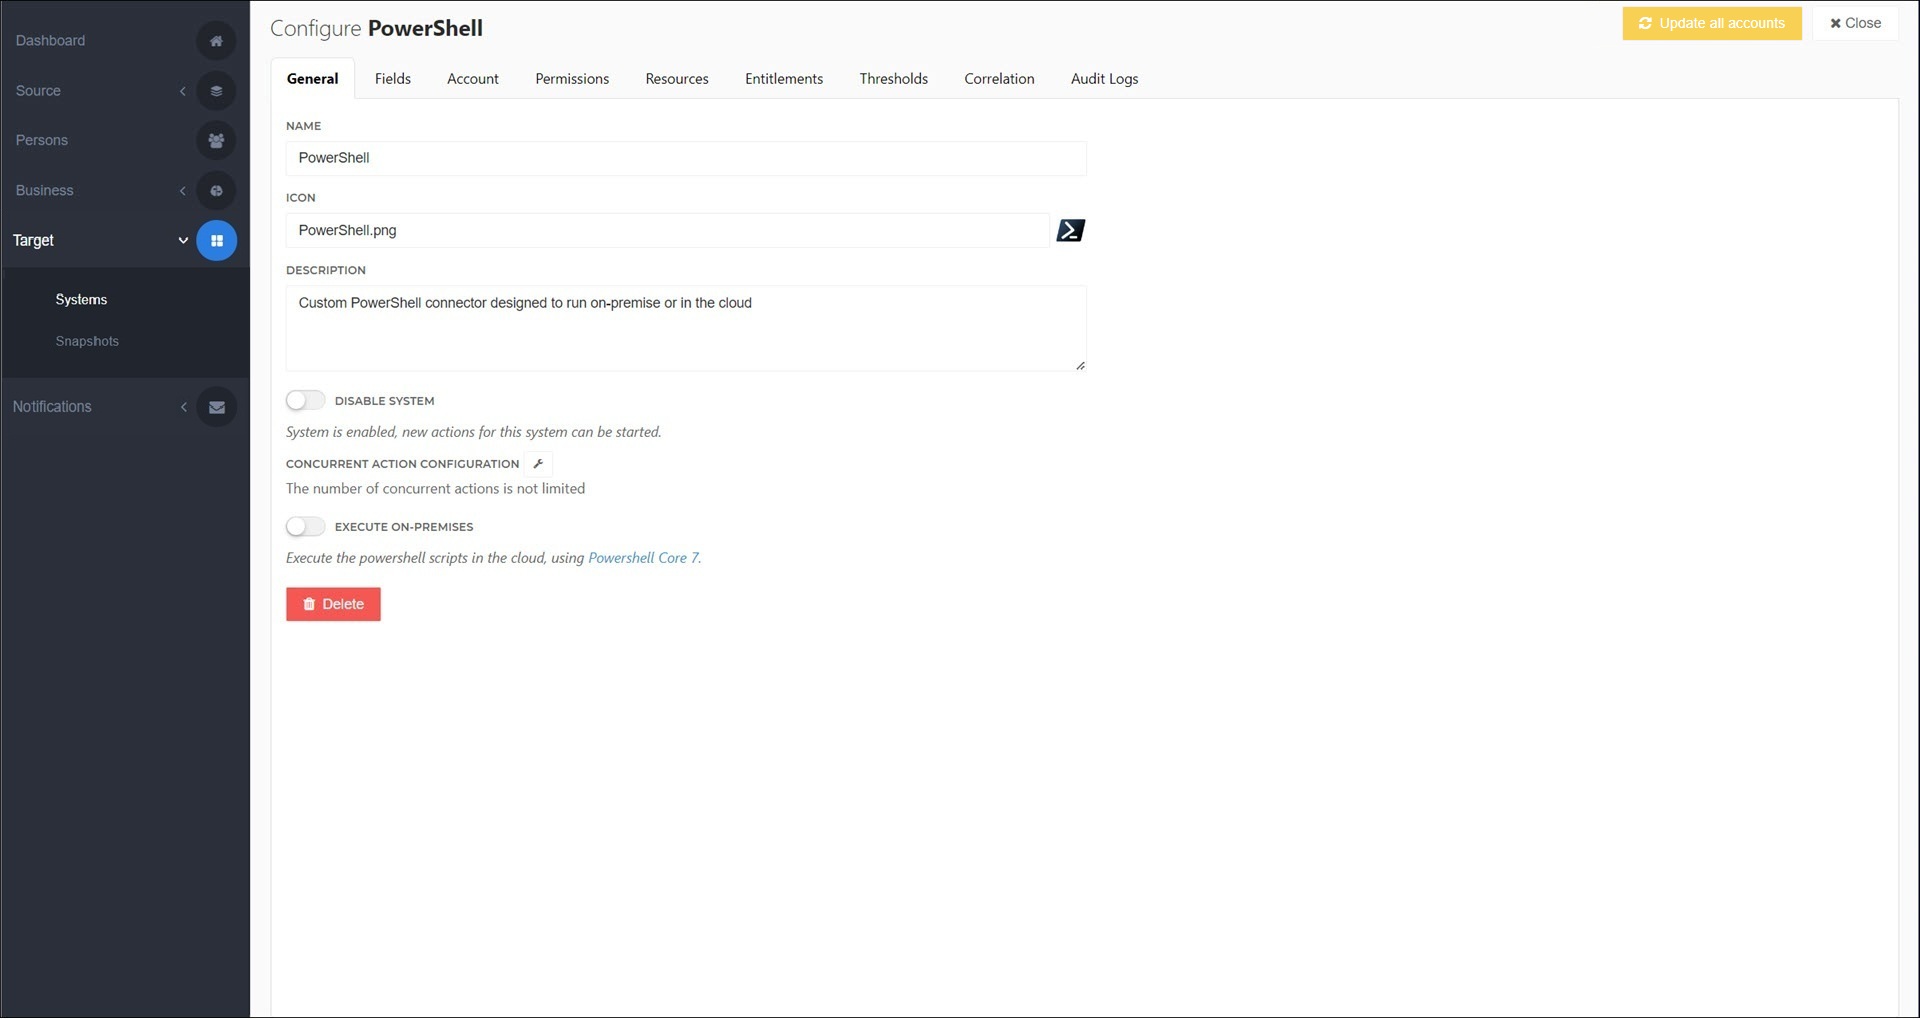The image size is (1920, 1019).
Task: Click the Notifications envelope icon
Action: click(216, 407)
